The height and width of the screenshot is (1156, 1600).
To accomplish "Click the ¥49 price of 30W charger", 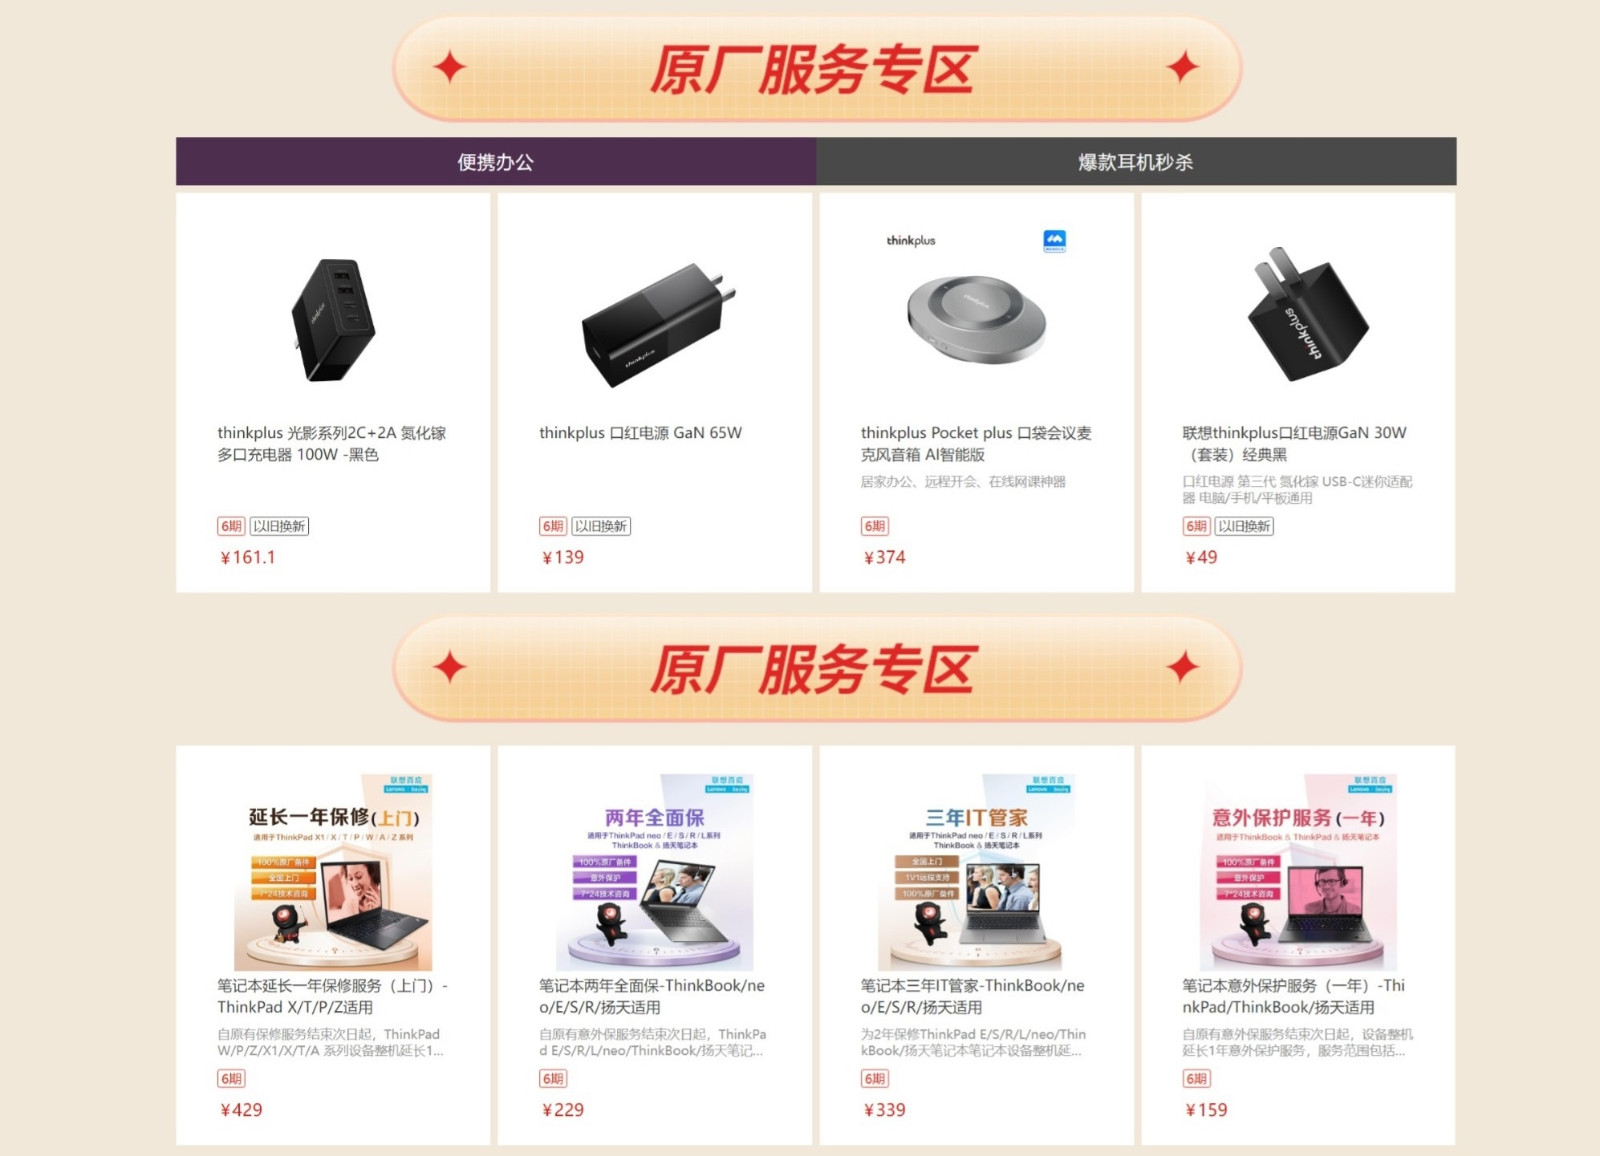I will pyautogui.click(x=1201, y=558).
